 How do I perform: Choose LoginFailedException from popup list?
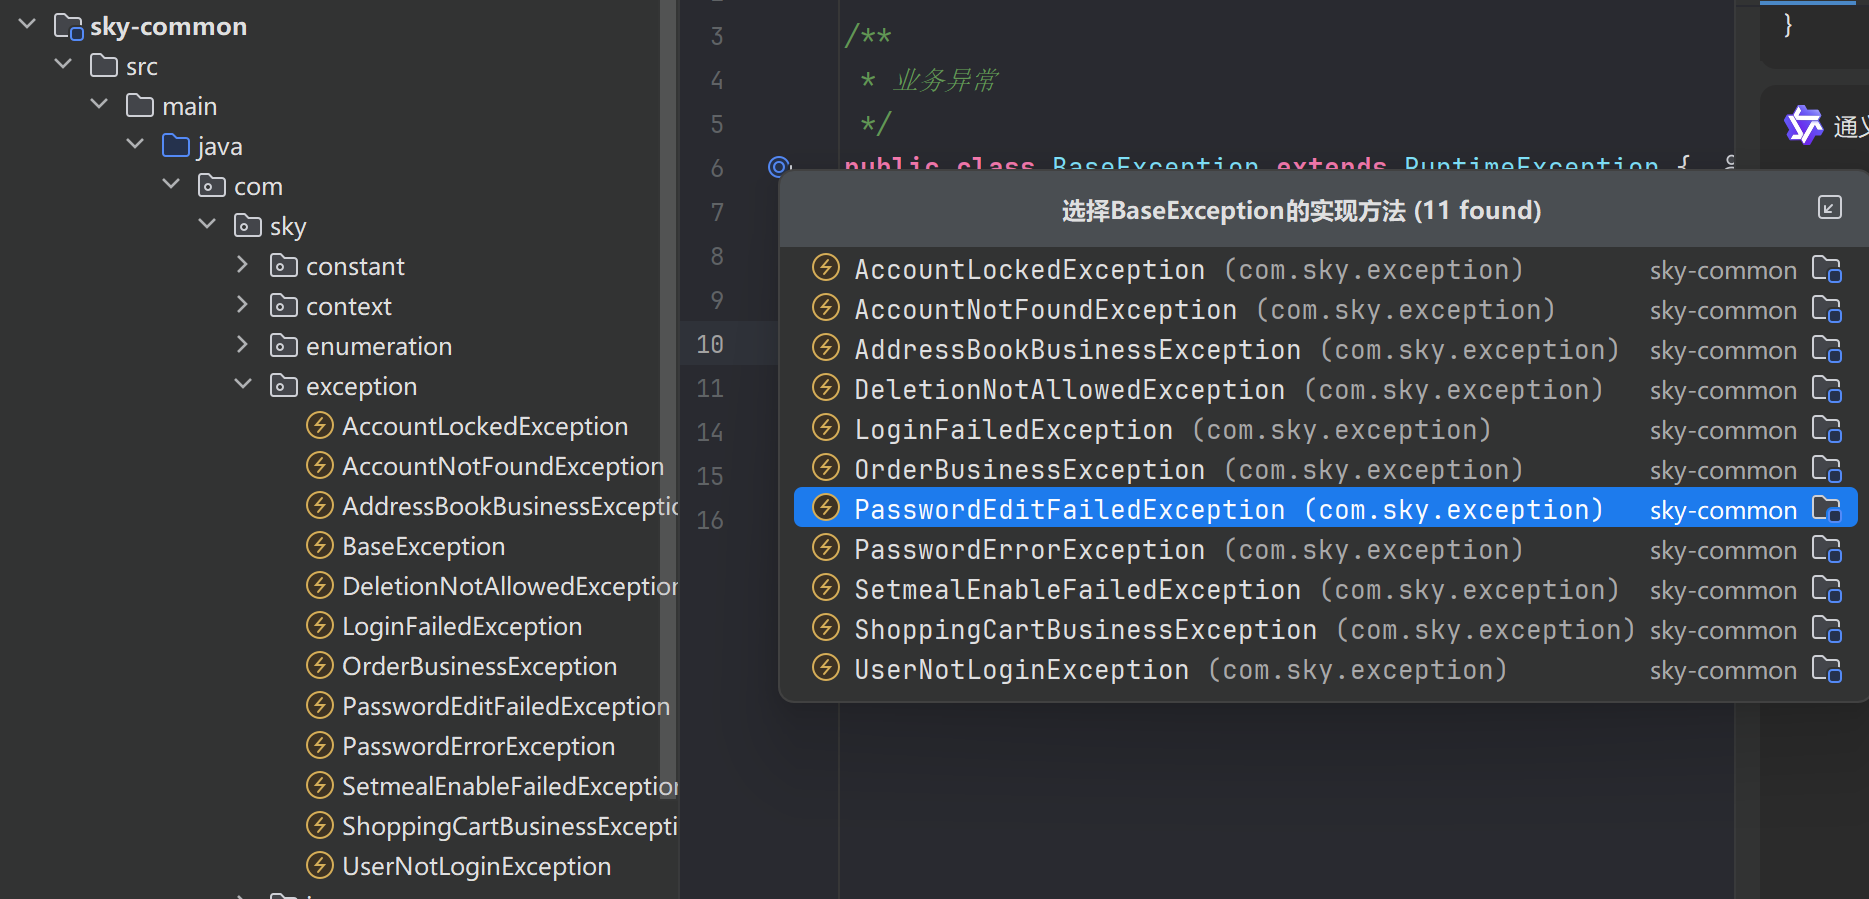1012,430
